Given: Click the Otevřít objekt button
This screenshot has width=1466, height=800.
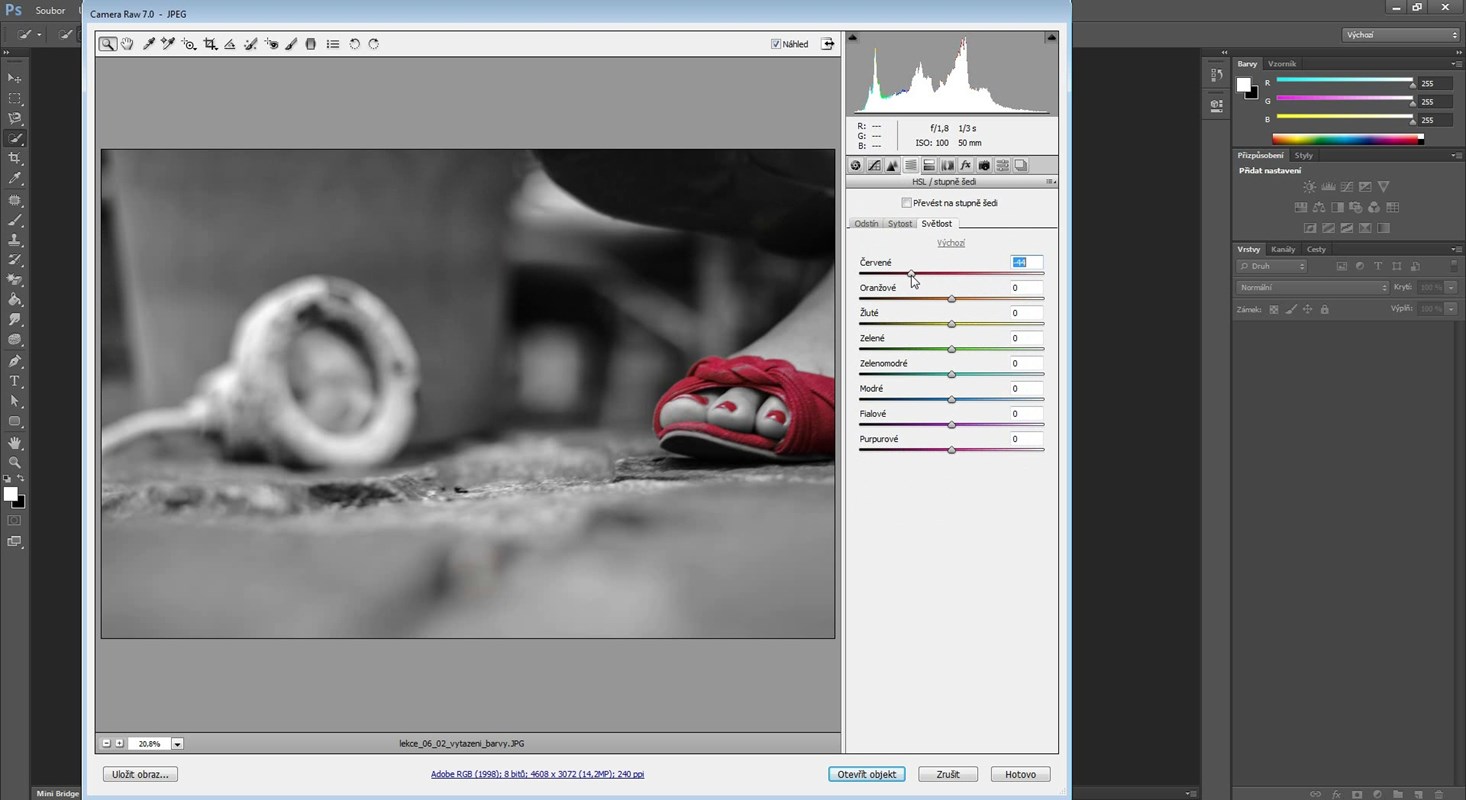Looking at the screenshot, I should point(866,774).
